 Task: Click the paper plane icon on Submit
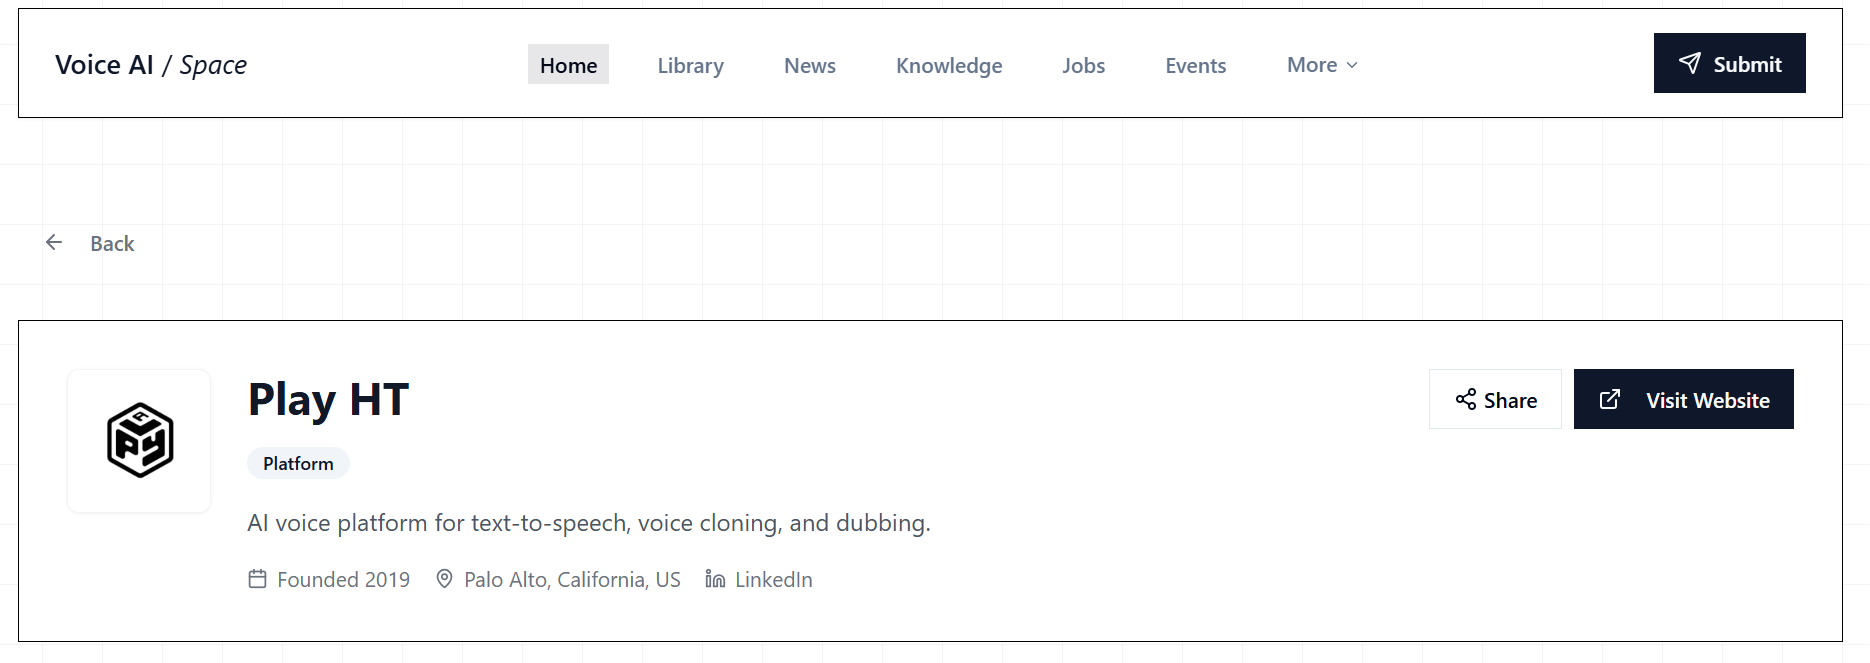pos(1689,64)
